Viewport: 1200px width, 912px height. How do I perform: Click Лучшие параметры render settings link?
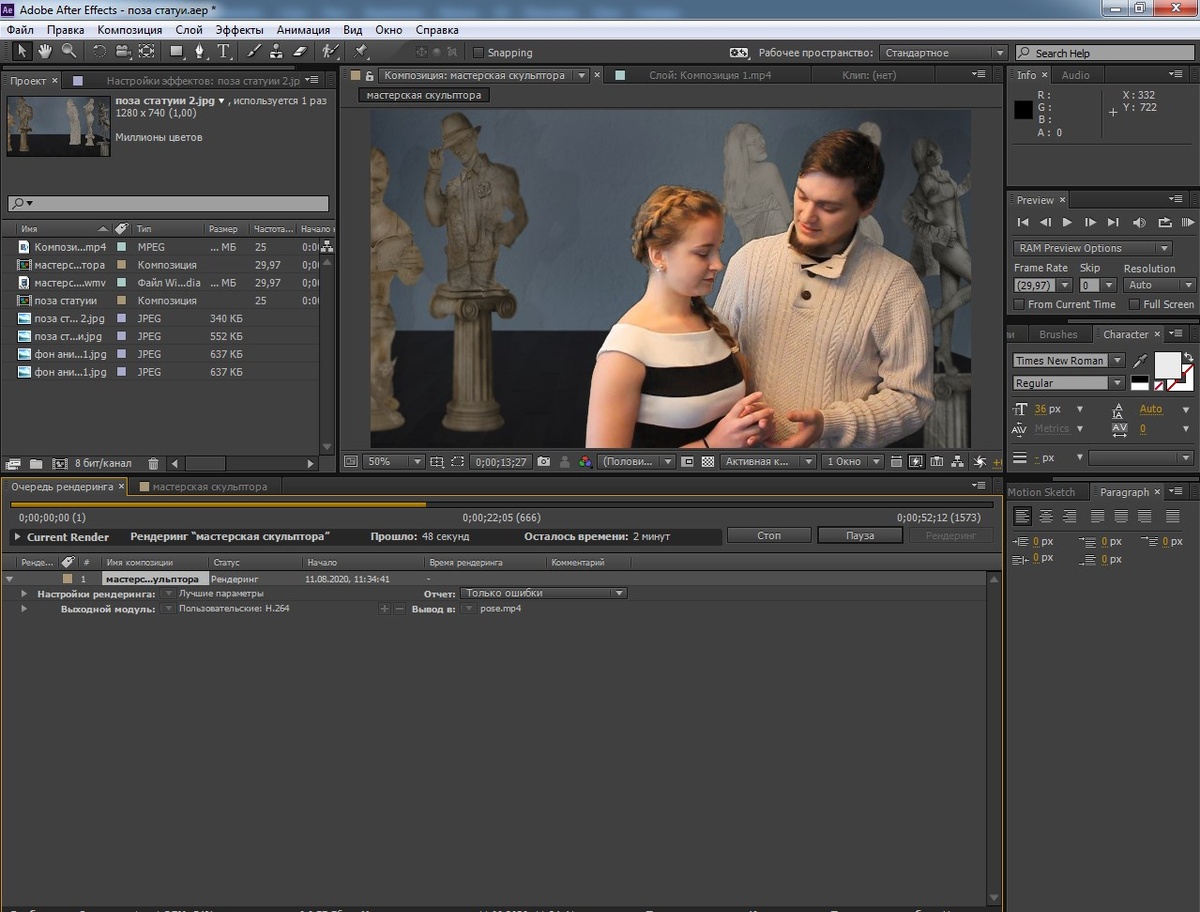tap(221, 593)
